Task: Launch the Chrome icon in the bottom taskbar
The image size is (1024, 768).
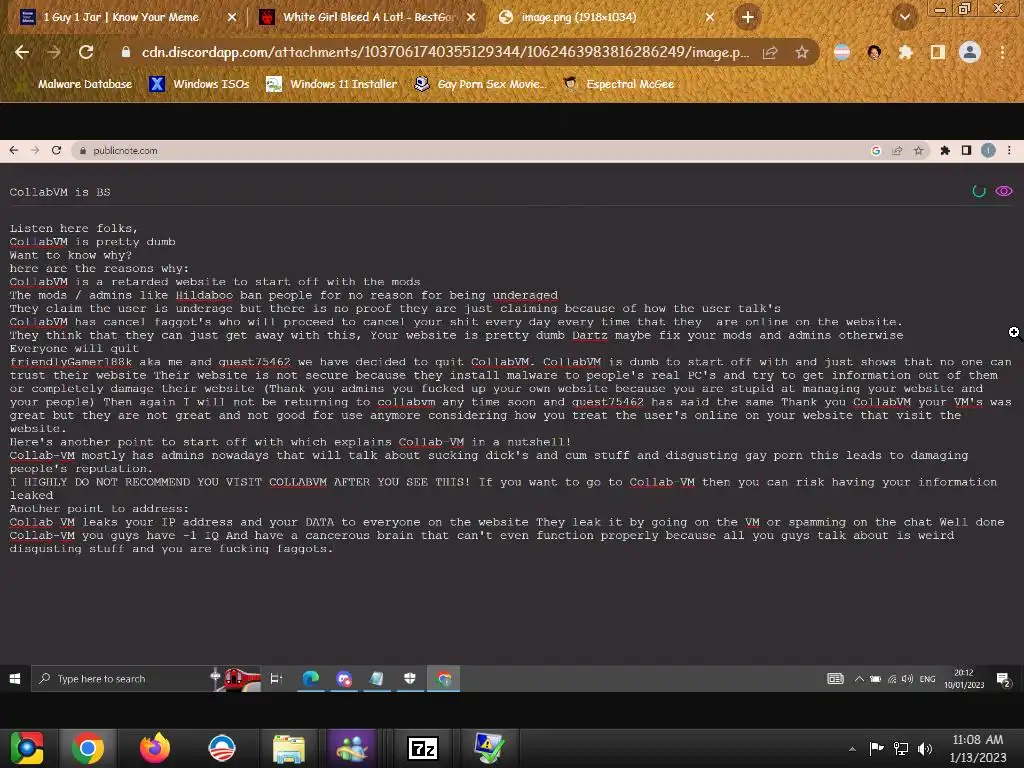Action: coord(88,748)
